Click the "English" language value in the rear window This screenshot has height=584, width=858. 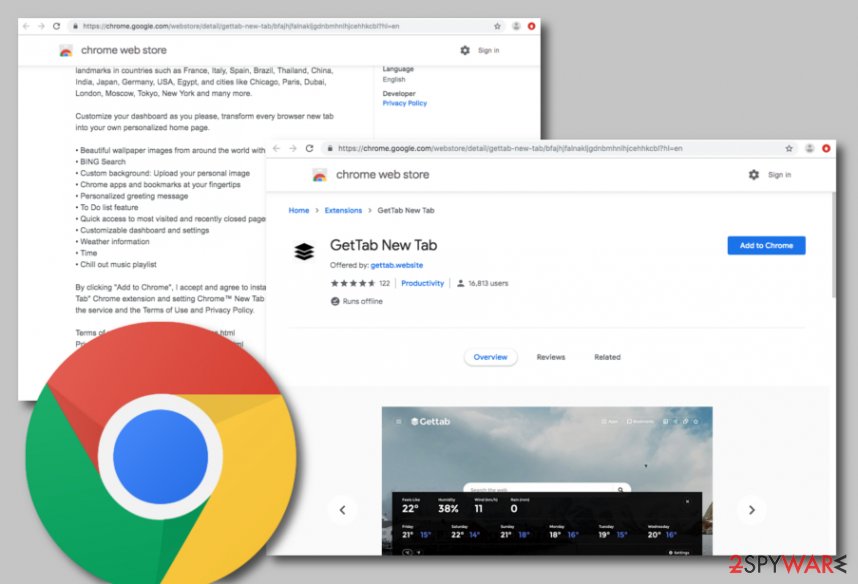(394, 79)
